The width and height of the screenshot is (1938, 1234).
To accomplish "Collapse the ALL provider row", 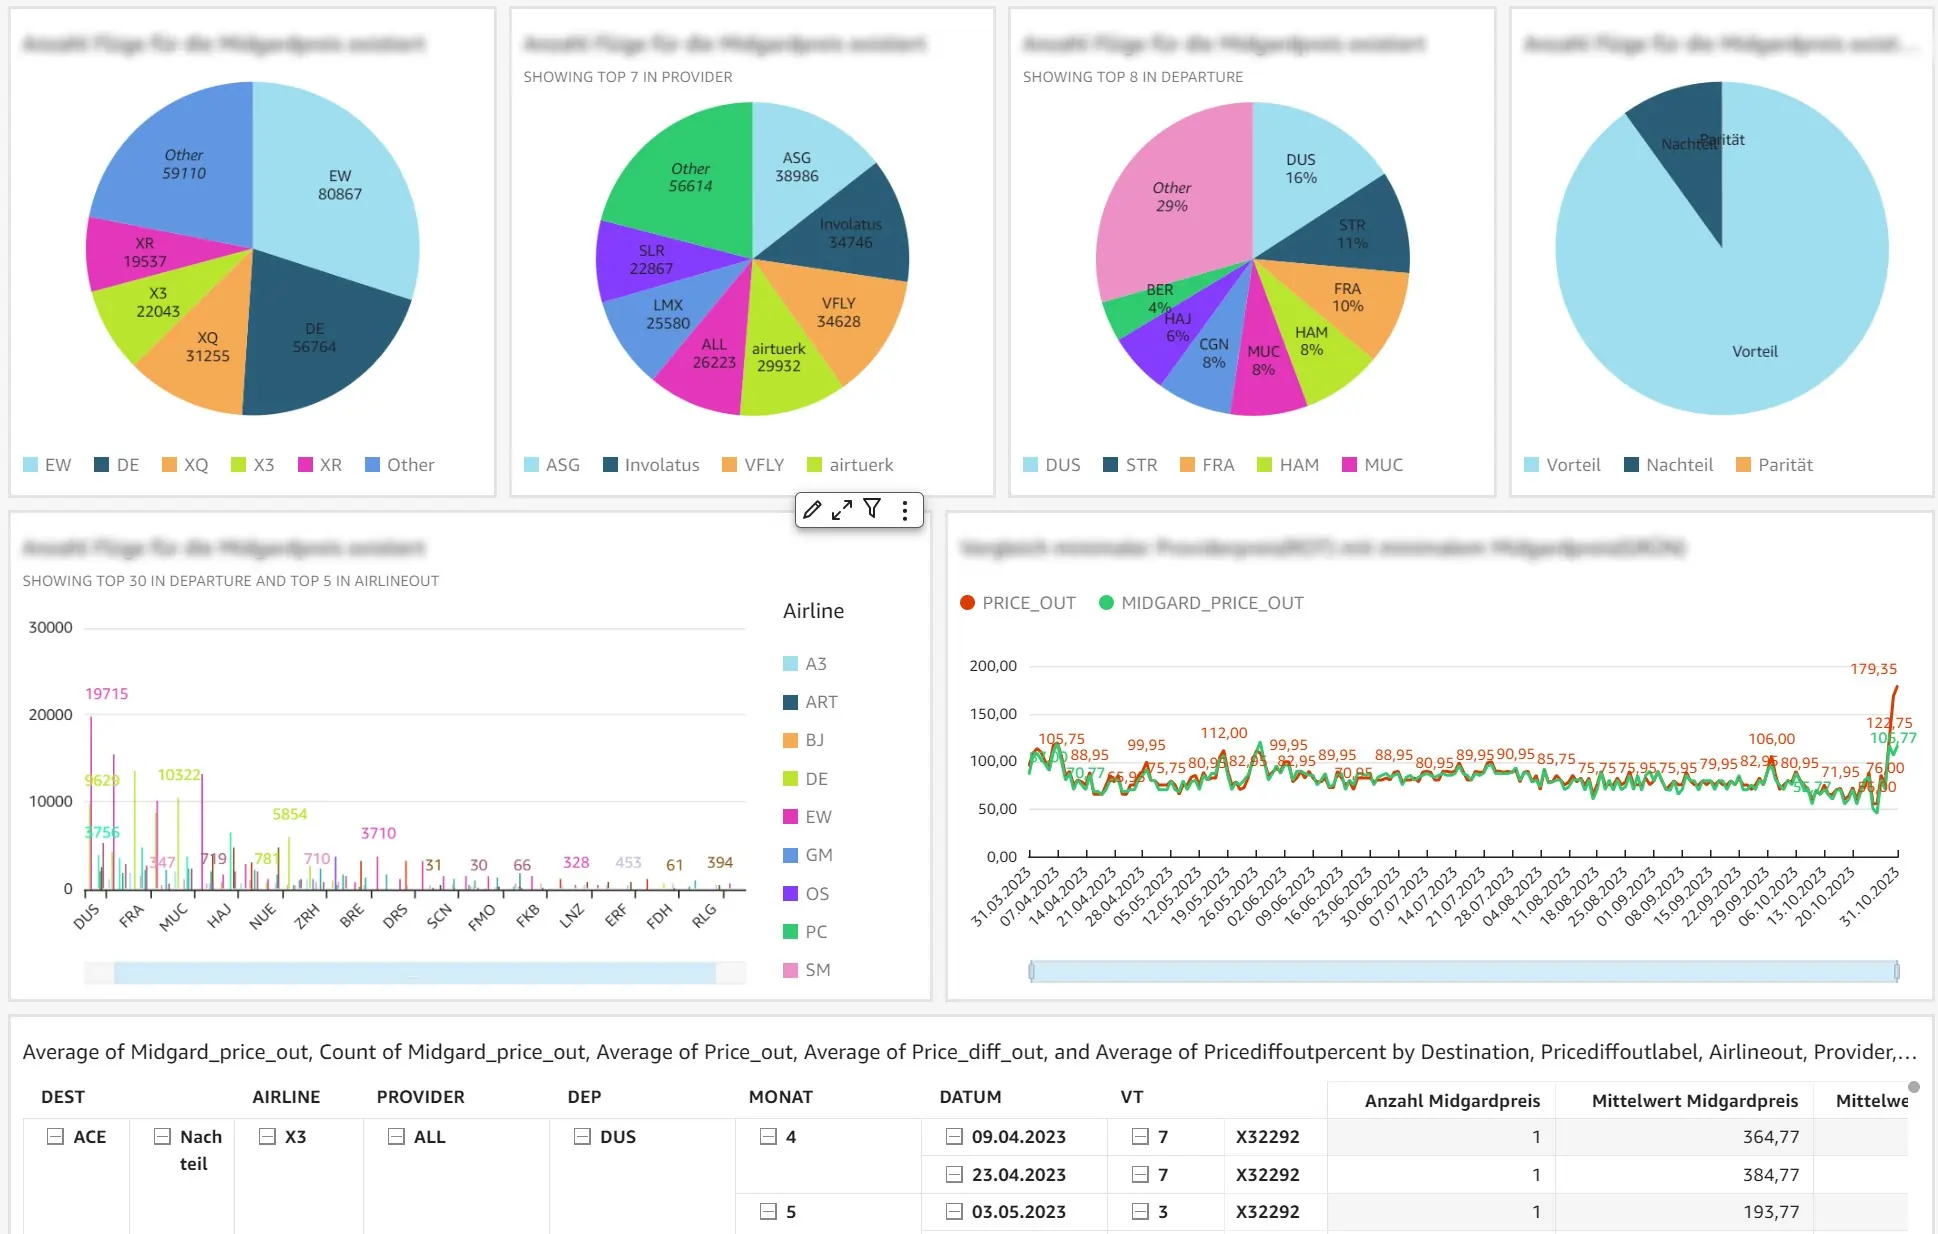I will click(396, 1137).
